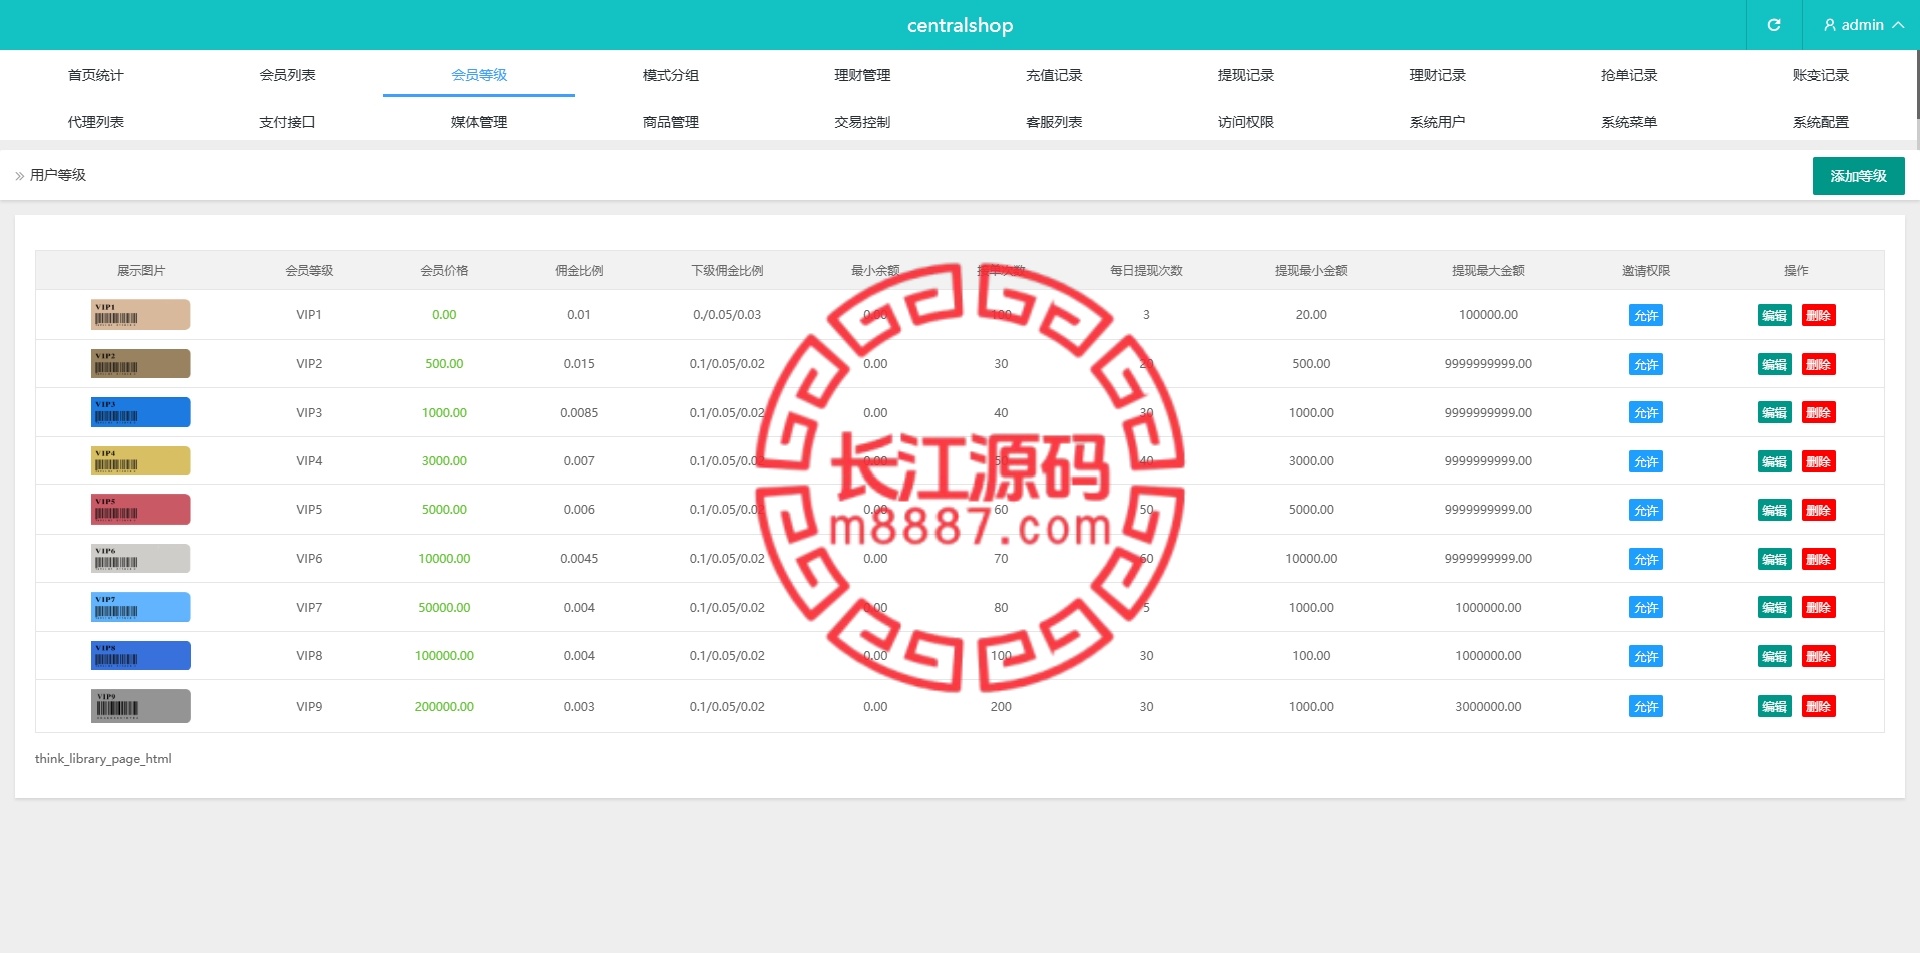Image resolution: width=1920 pixels, height=953 pixels.
Task: Toggle 允许 invite permission for VIP2
Action: (1646, 364)
